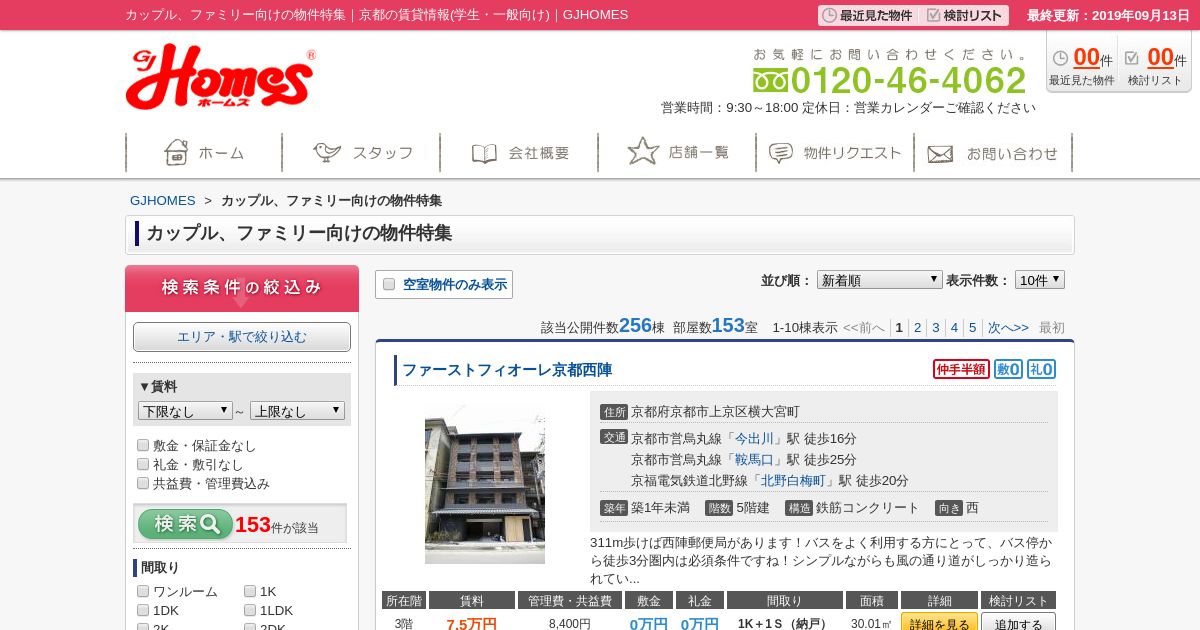This screenshot has width=1200, height=630.
Task: Click the property building photo thumbnail
Action: tap(485, 485)
